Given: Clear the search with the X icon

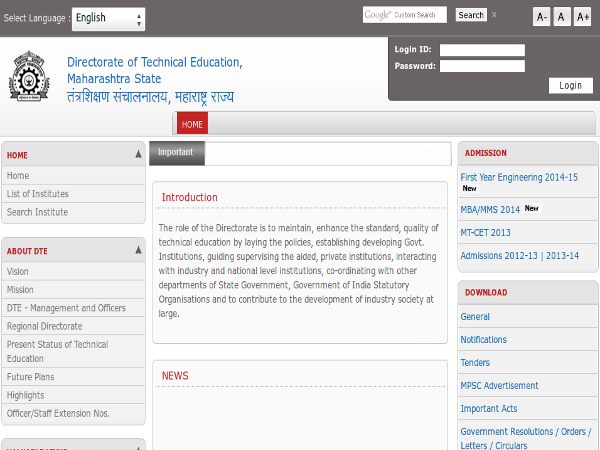Looking at the screenshot, I should pyautogui.click(x=494, y=15).
